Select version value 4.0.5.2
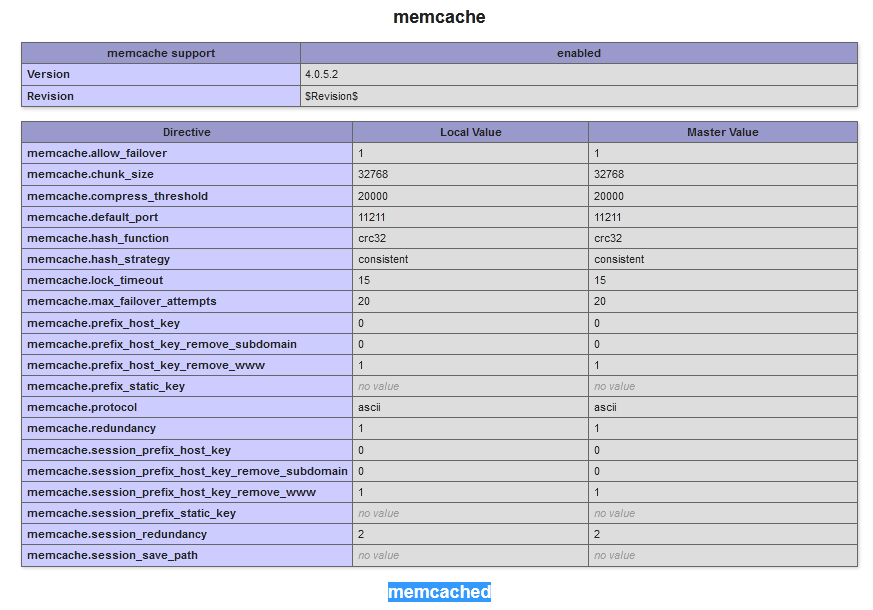The width and height of the screenshot is (873, 610). 321,75
